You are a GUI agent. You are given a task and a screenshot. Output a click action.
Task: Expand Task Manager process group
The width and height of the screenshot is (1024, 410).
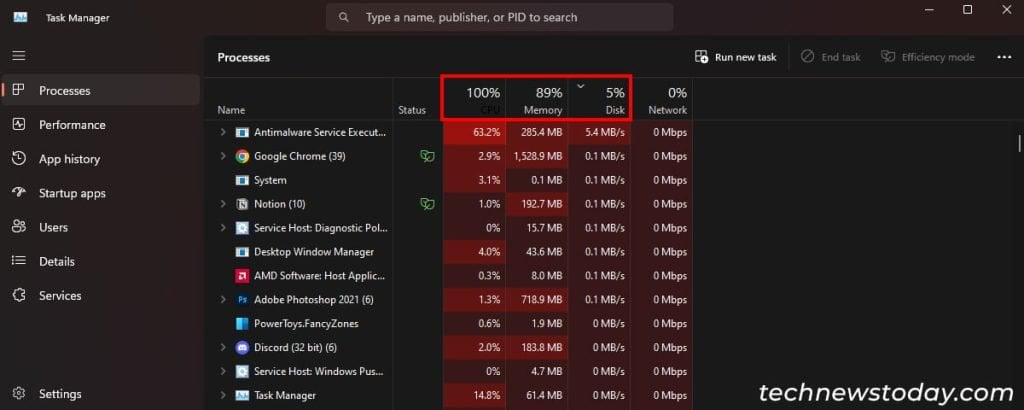point(223,395)
